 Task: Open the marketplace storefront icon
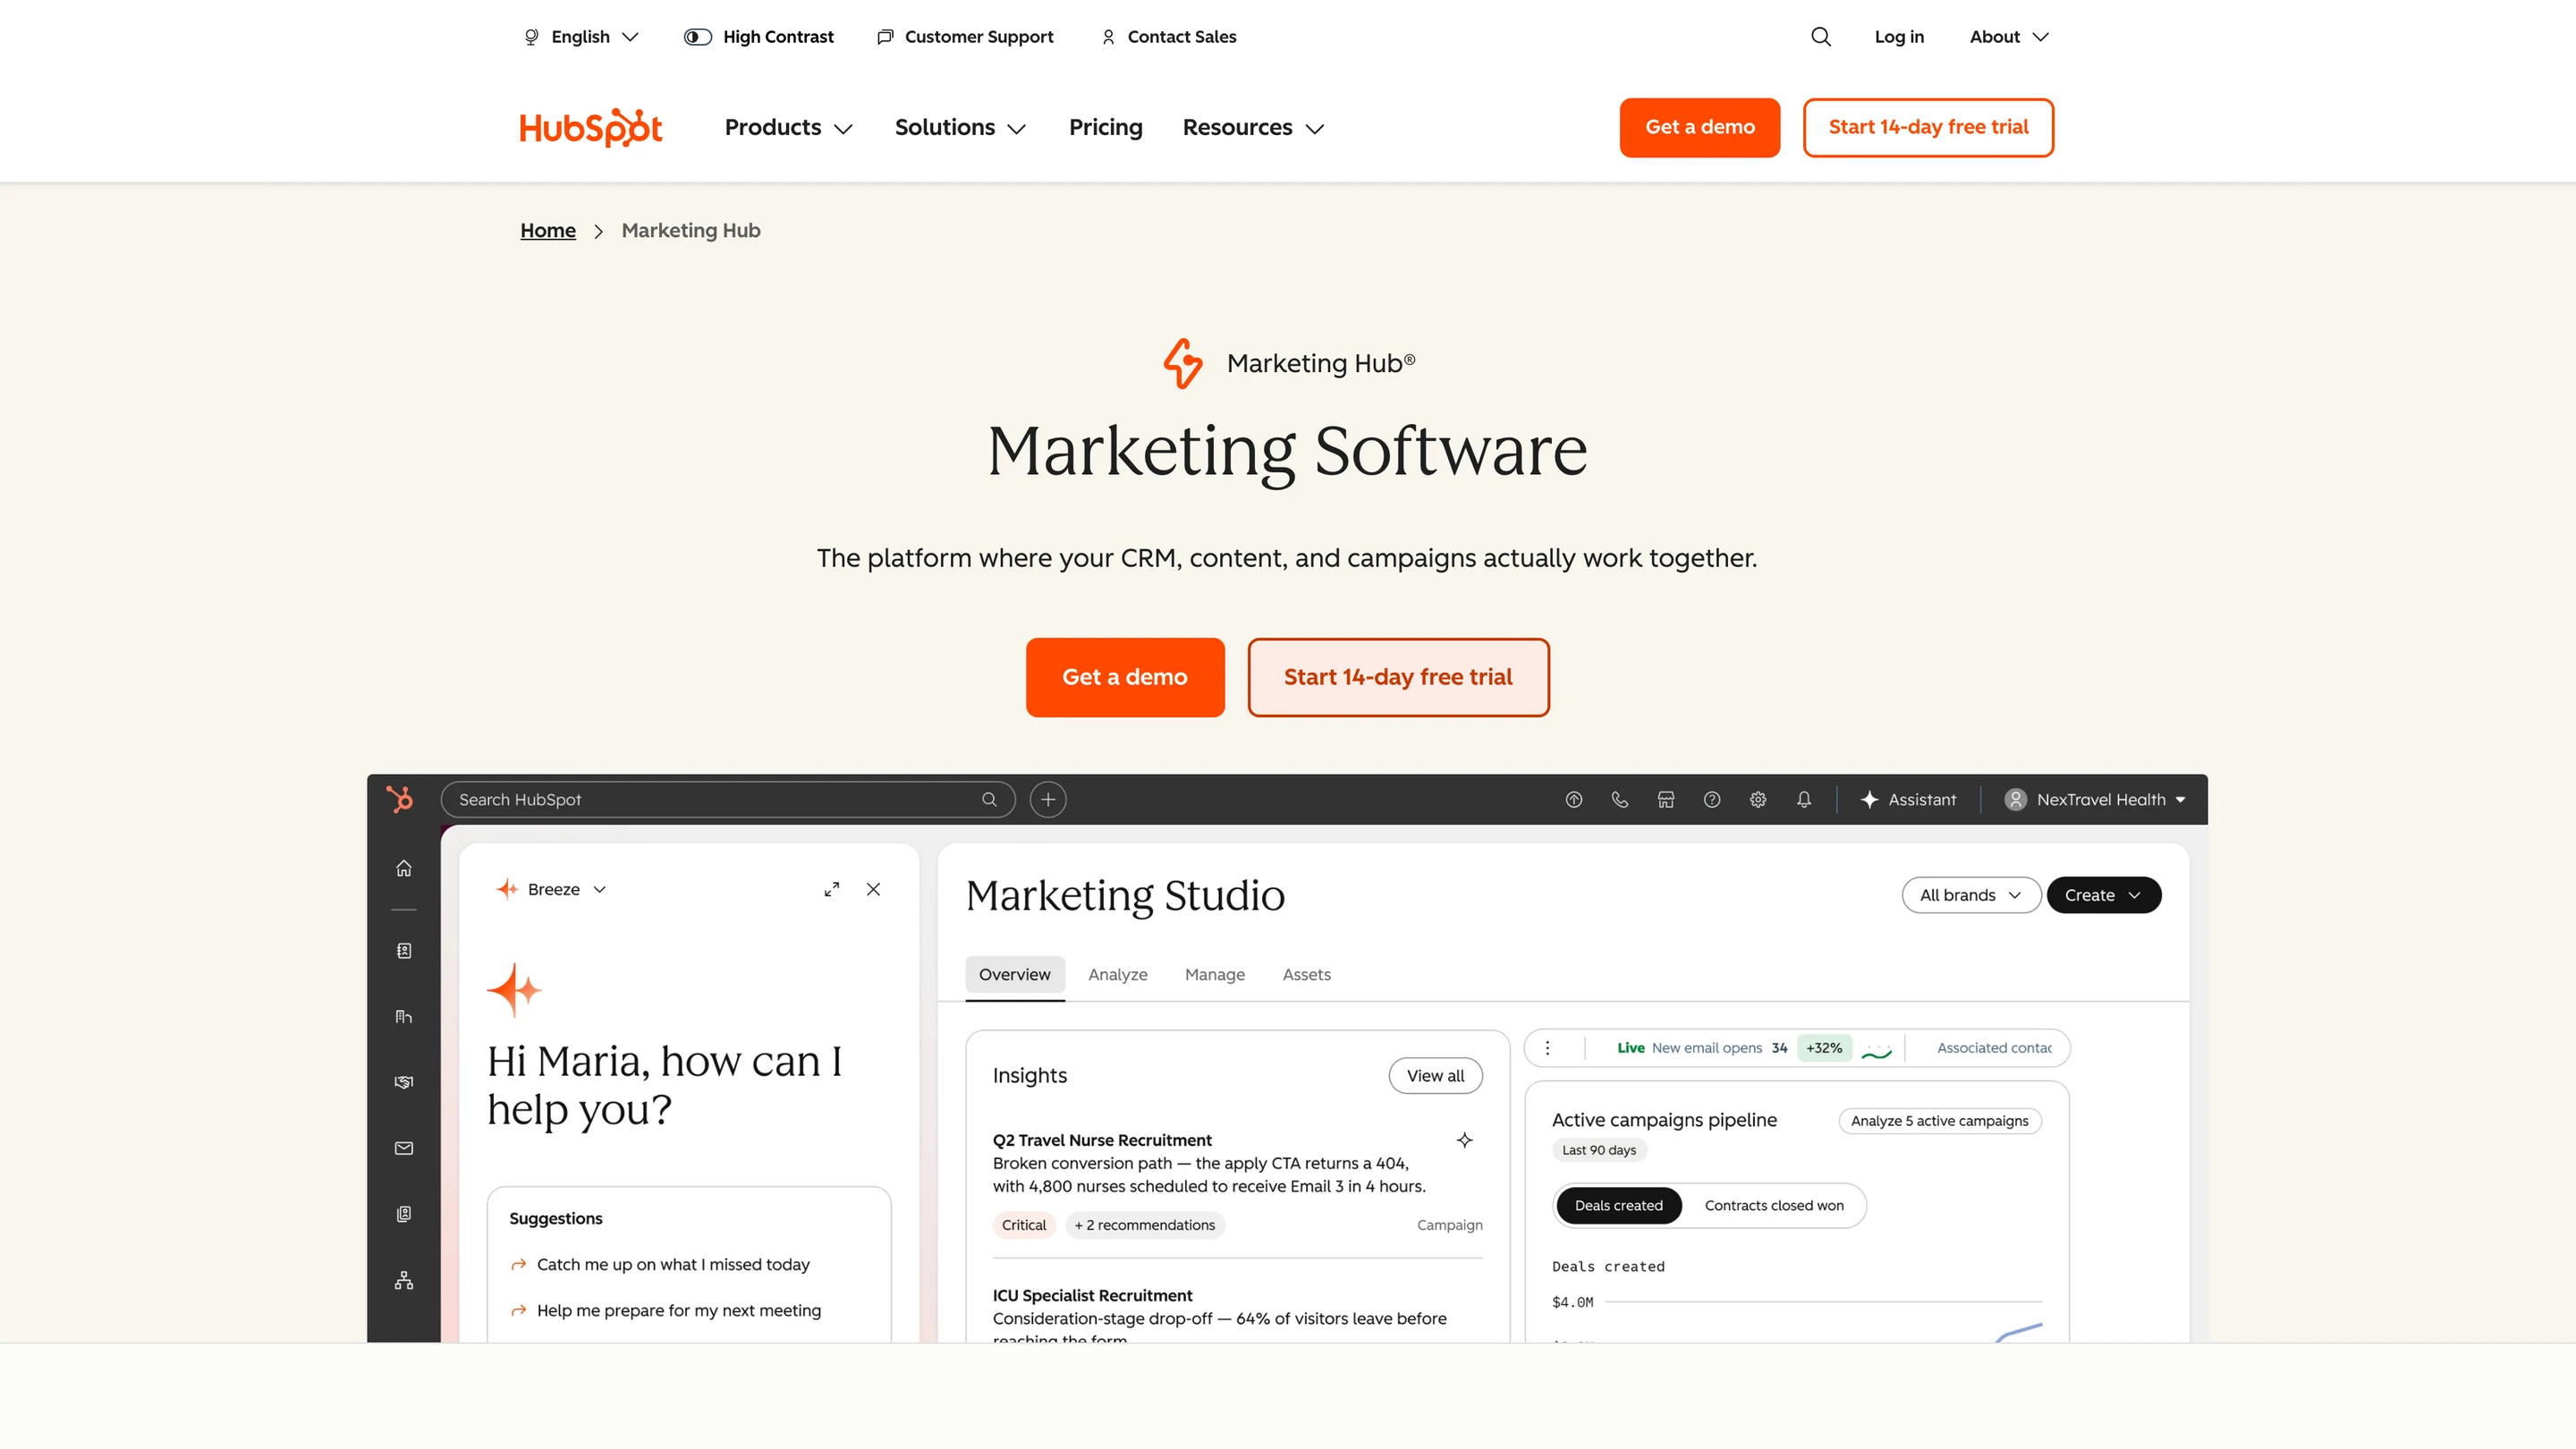point(1666,799)
